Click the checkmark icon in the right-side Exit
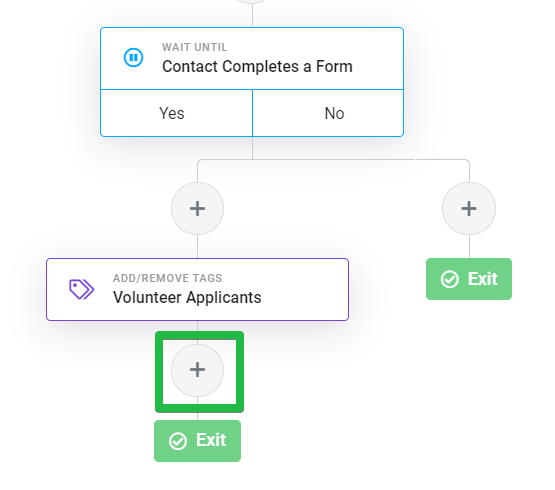 click(450, 279)
